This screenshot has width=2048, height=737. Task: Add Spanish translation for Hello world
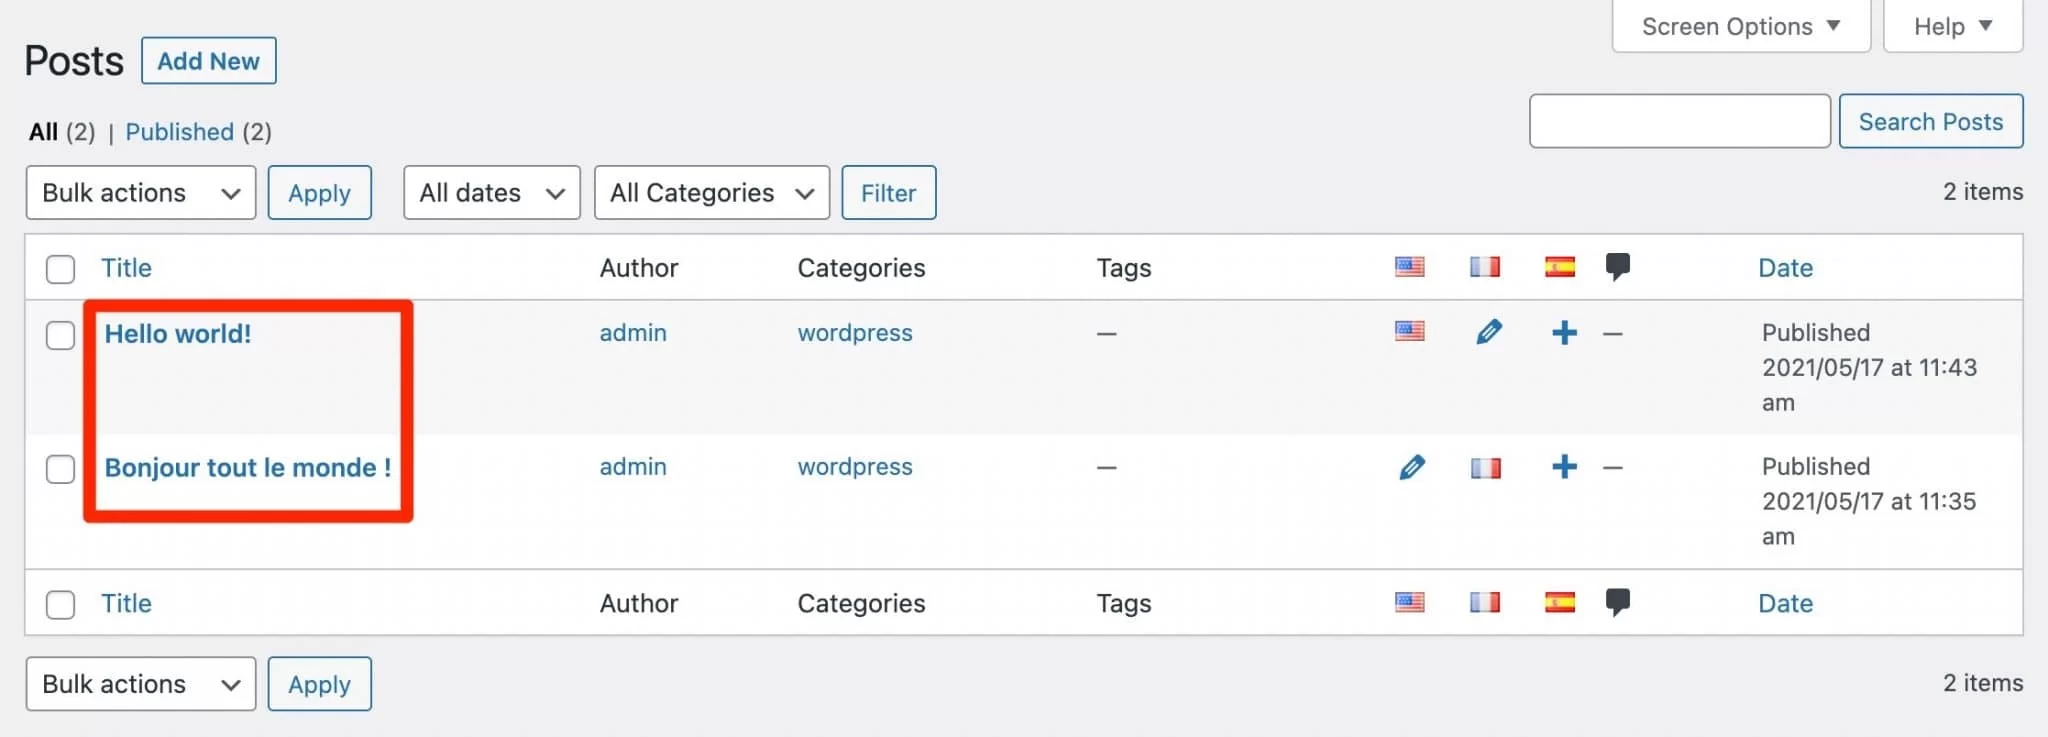1564,332
